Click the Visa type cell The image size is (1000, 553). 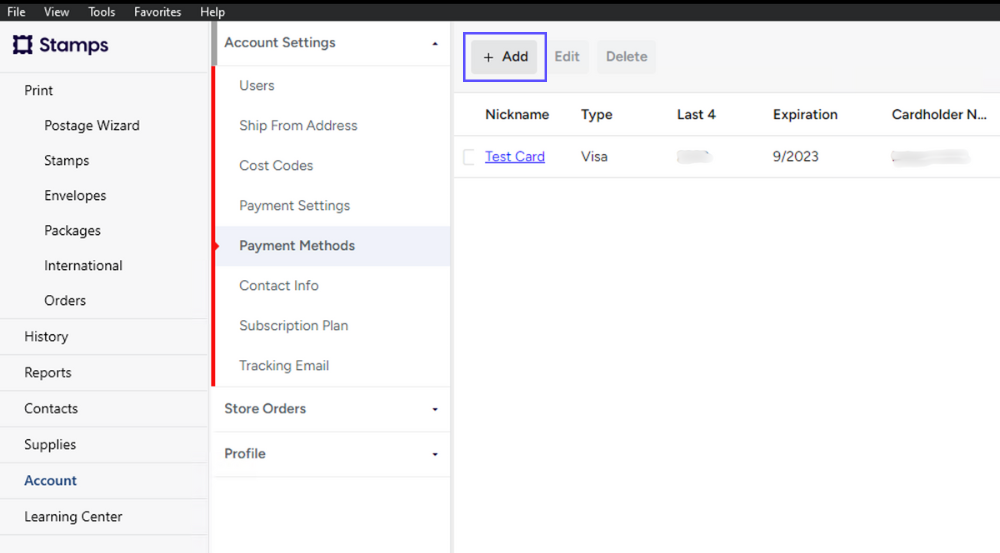(x=594, y=157)
